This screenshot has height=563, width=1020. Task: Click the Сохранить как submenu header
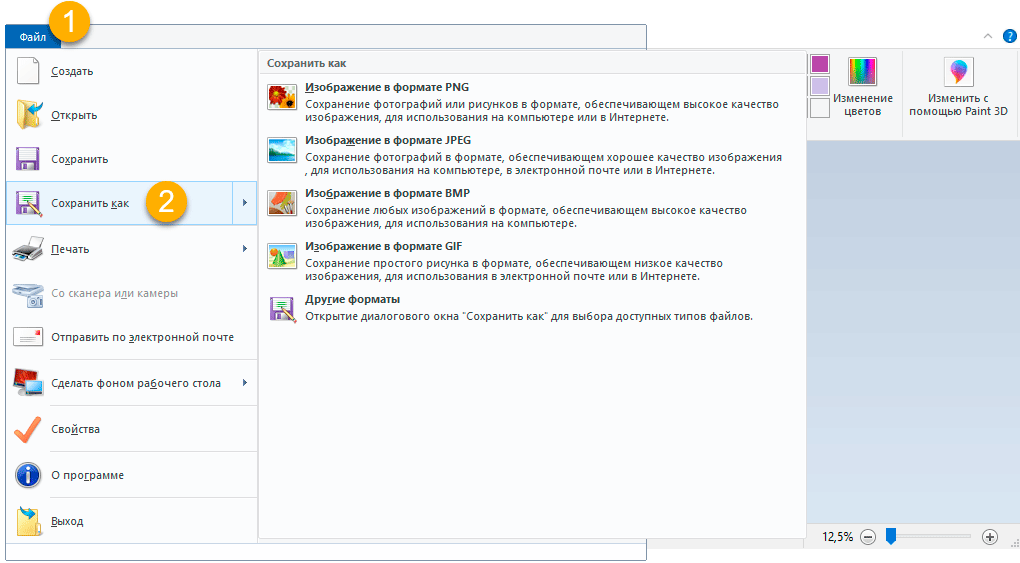(x=306, y=63)
